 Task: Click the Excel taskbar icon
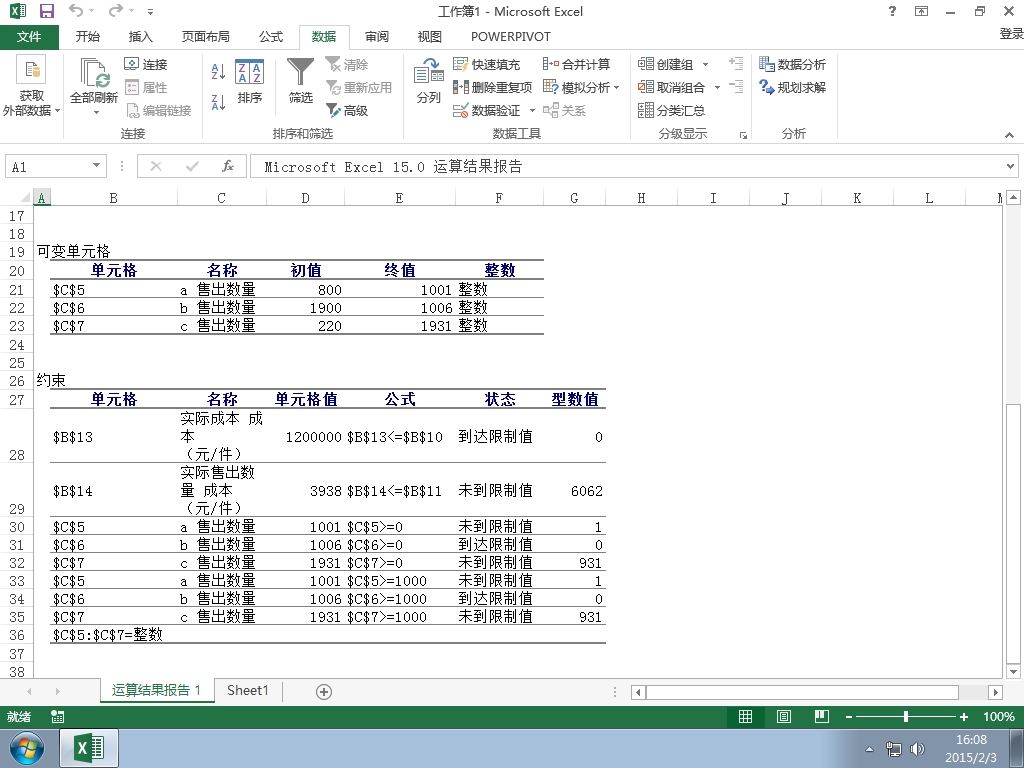pos(89,748)
